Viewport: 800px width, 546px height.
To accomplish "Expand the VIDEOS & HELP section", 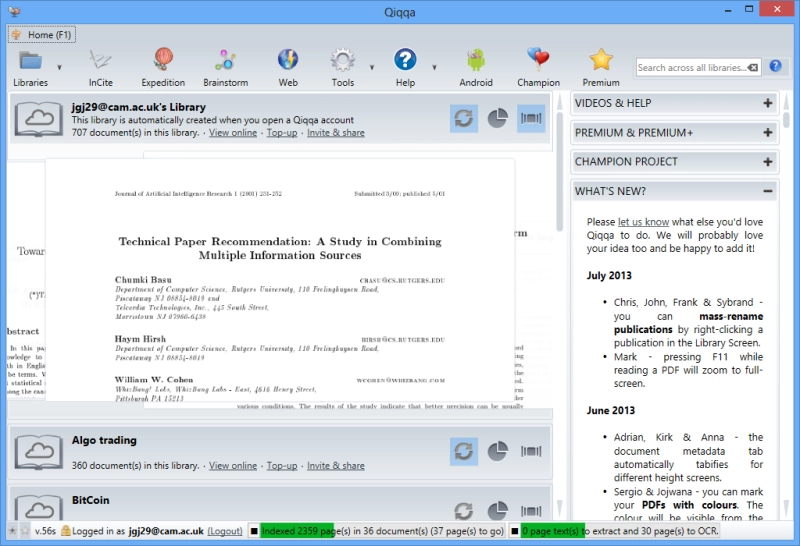I will tap(768, 103).
